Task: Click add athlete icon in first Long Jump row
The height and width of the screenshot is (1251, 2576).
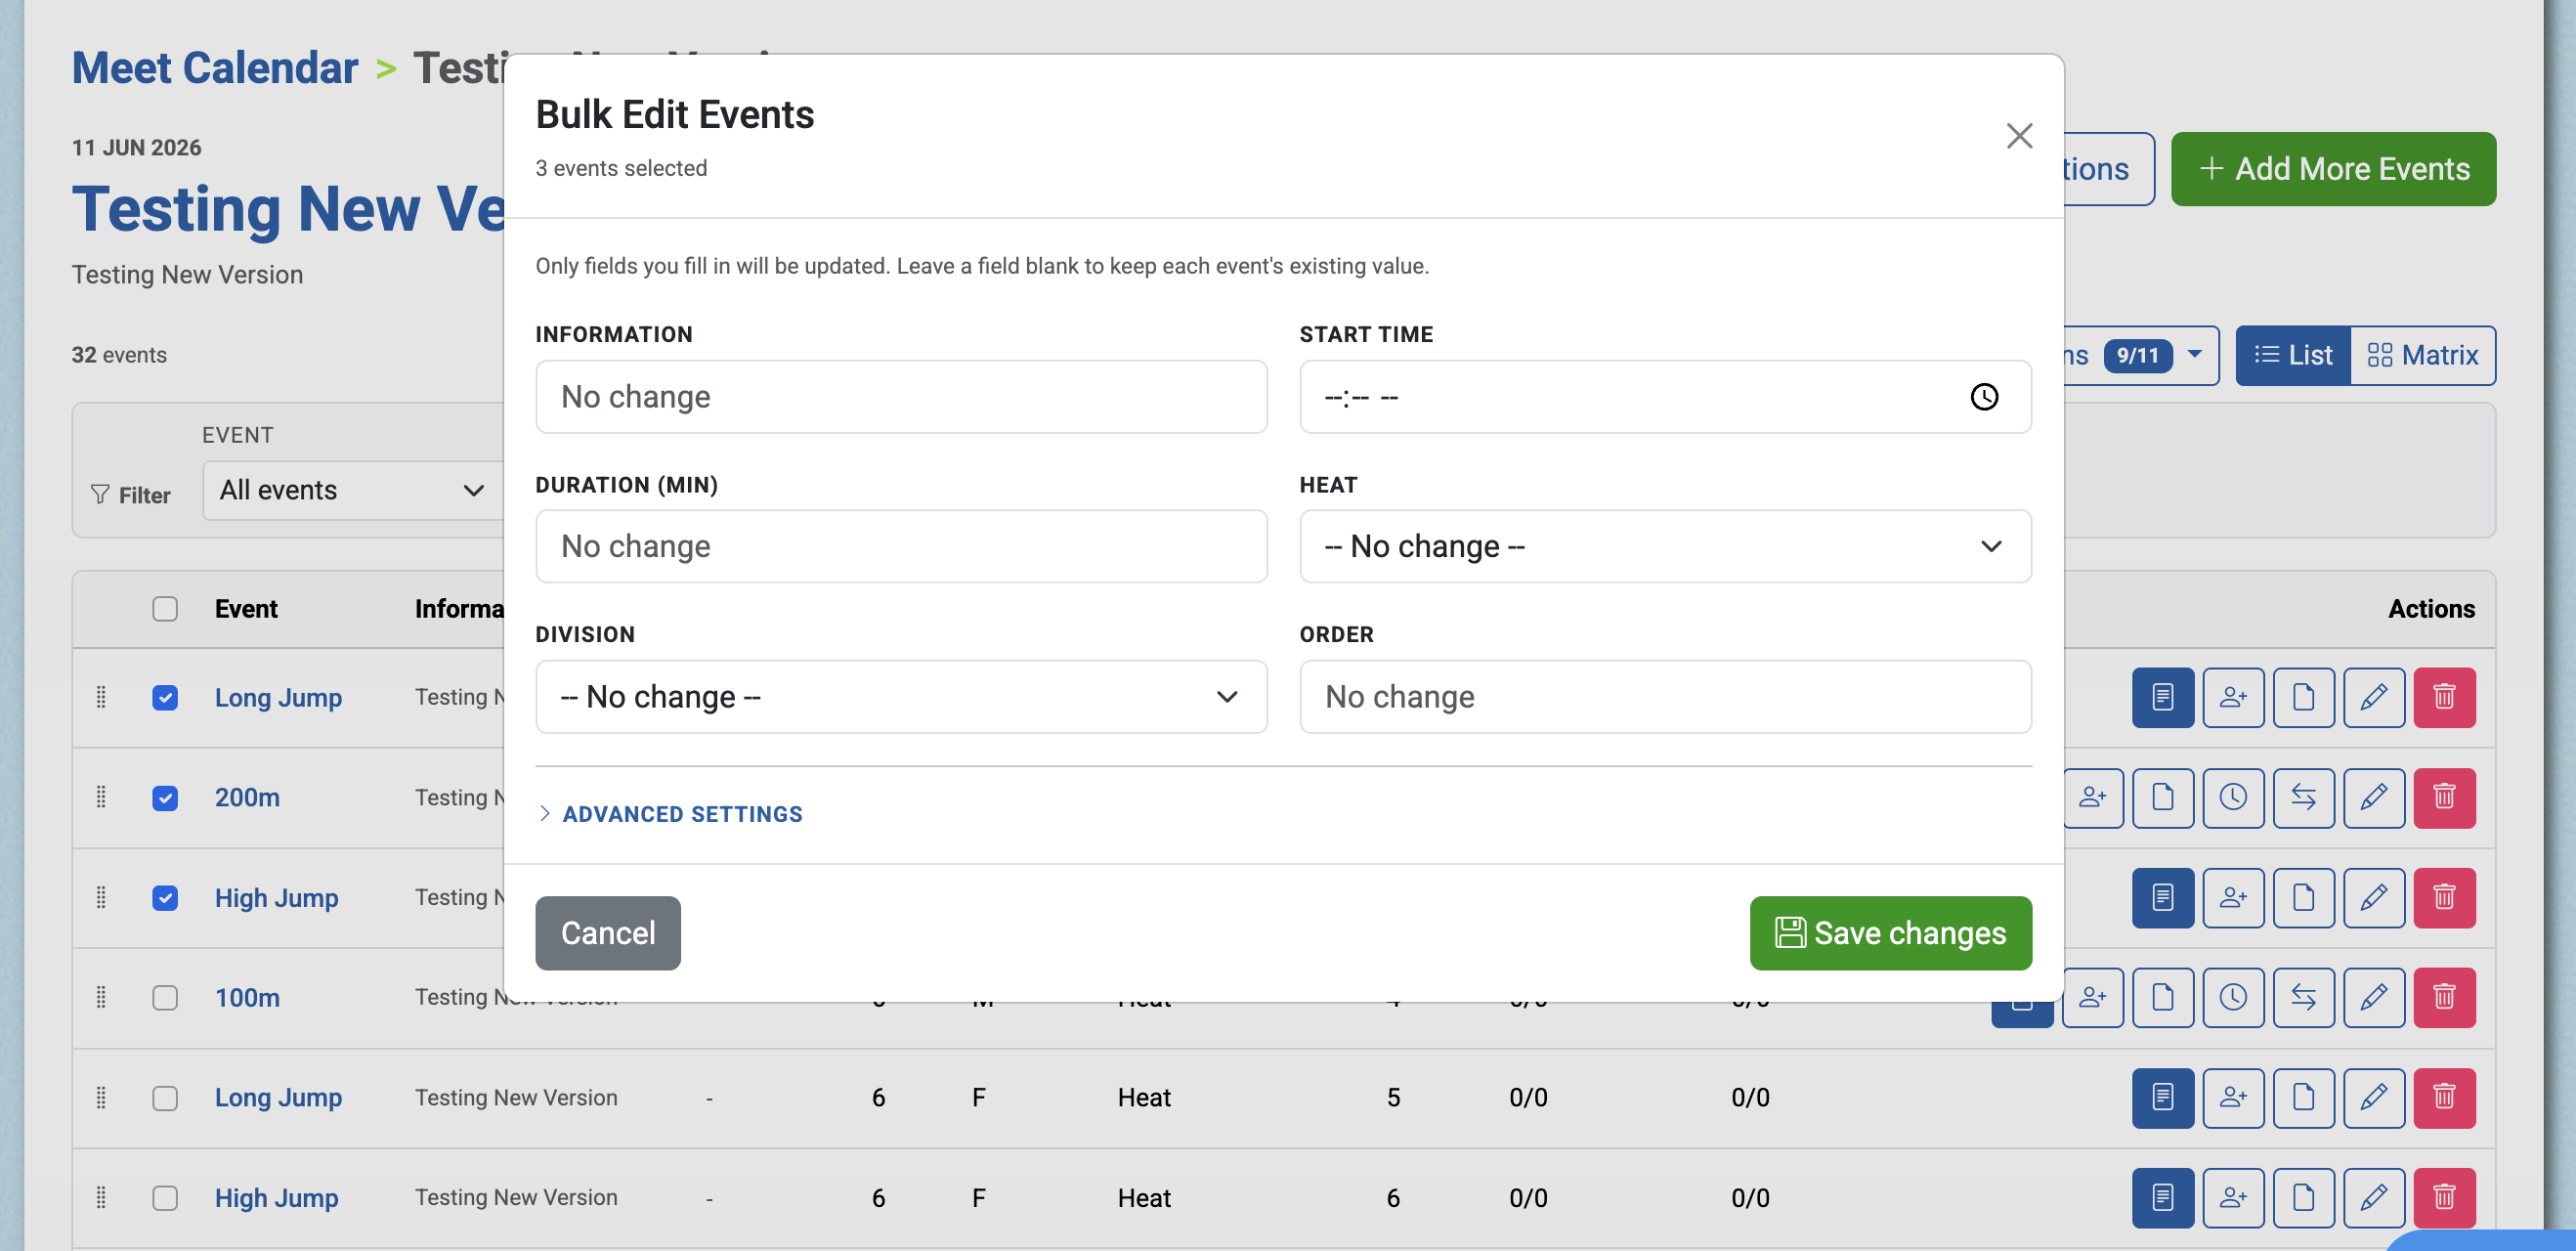Action: coord(2233,697)
